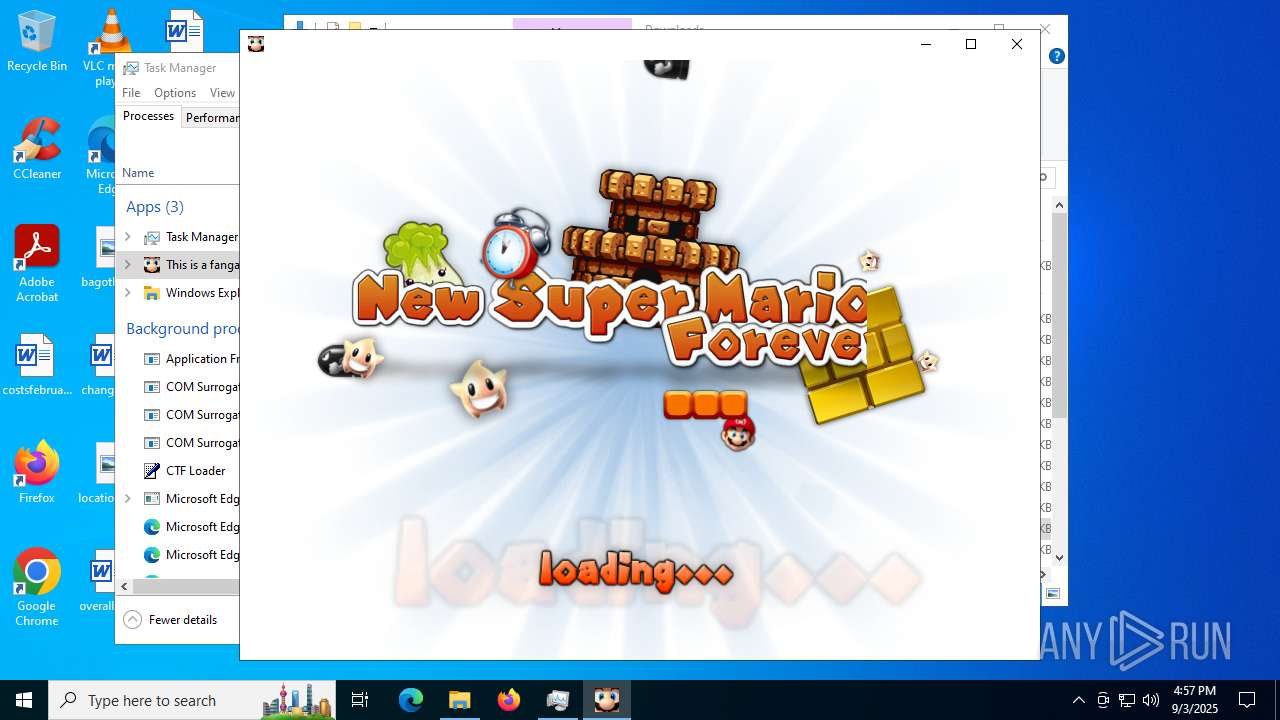Open the File menu in Task Manager
This screenshot has height=720, width=1280.
(x=131, y=93)
